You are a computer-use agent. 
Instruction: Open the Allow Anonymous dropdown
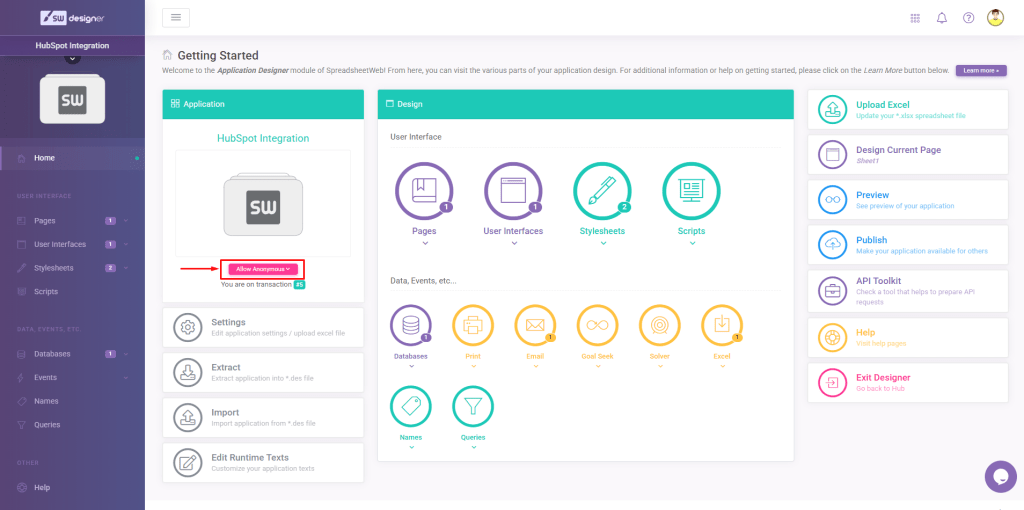click(x=263, y=269)
